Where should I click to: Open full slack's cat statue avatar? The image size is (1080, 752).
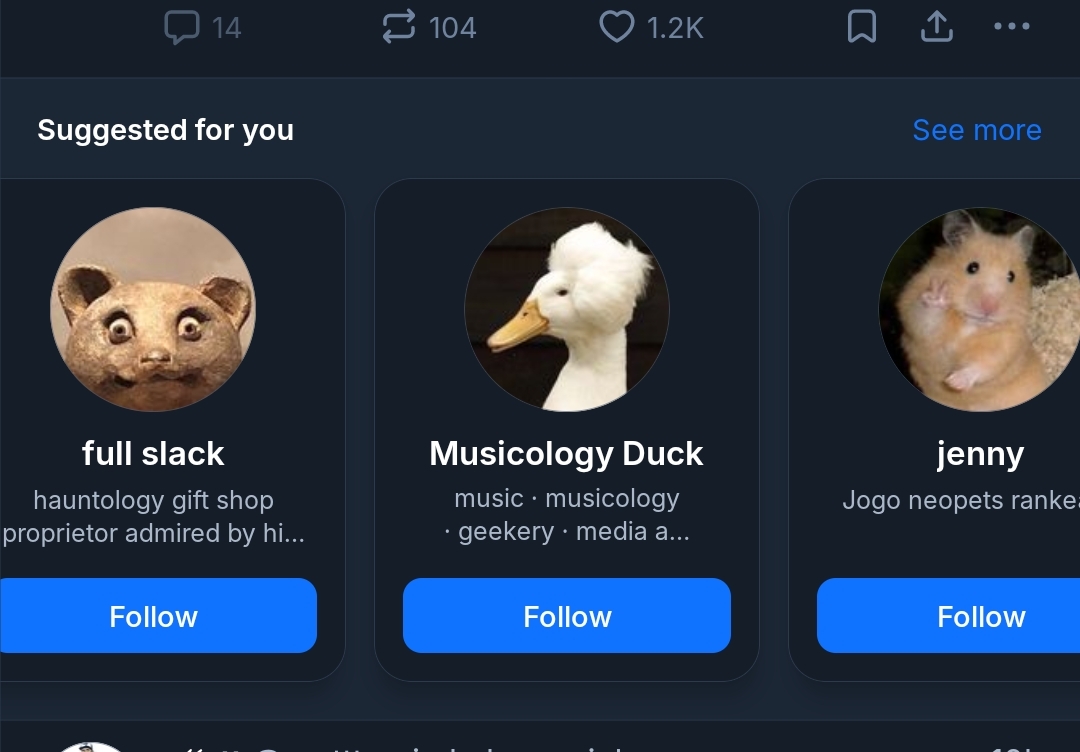[x=153, y=309]
